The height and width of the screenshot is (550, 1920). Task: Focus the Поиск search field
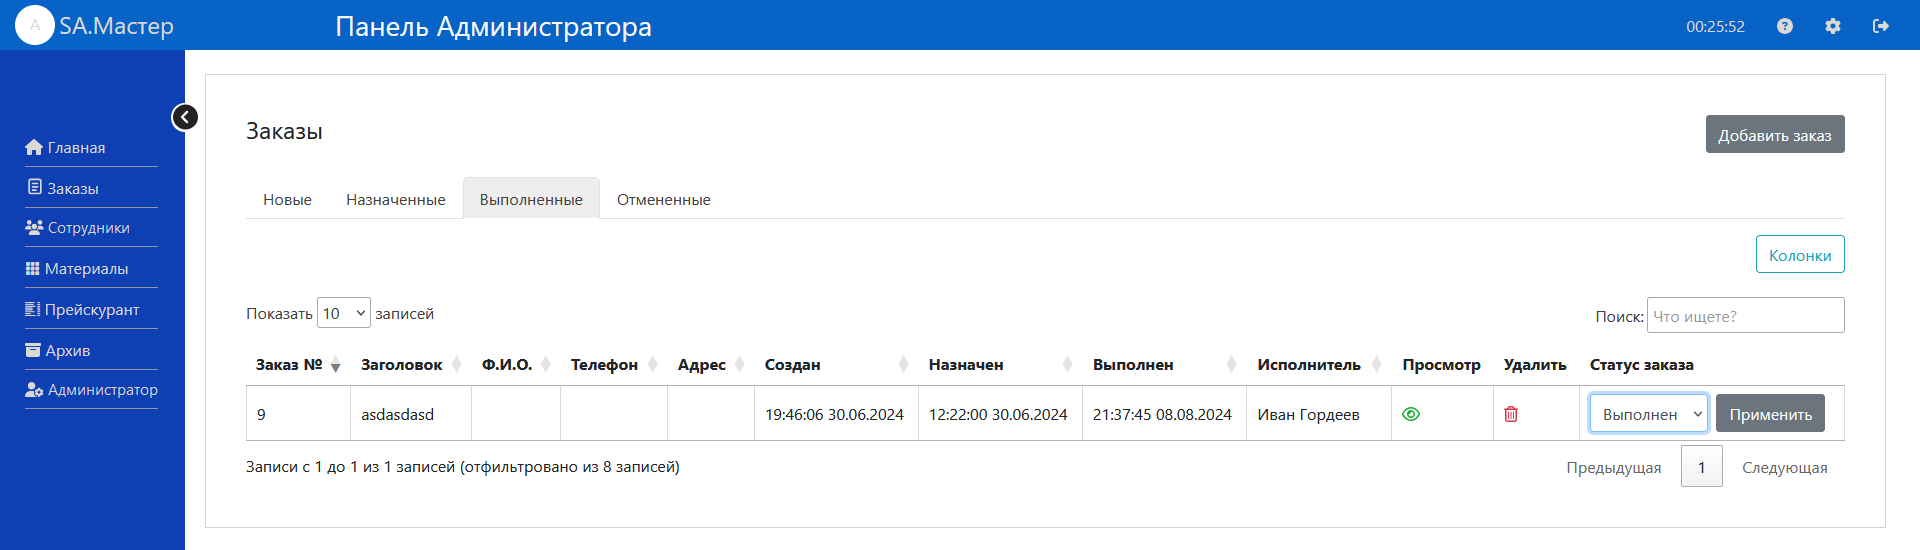pyautogui.click(x=1744, y=316)
